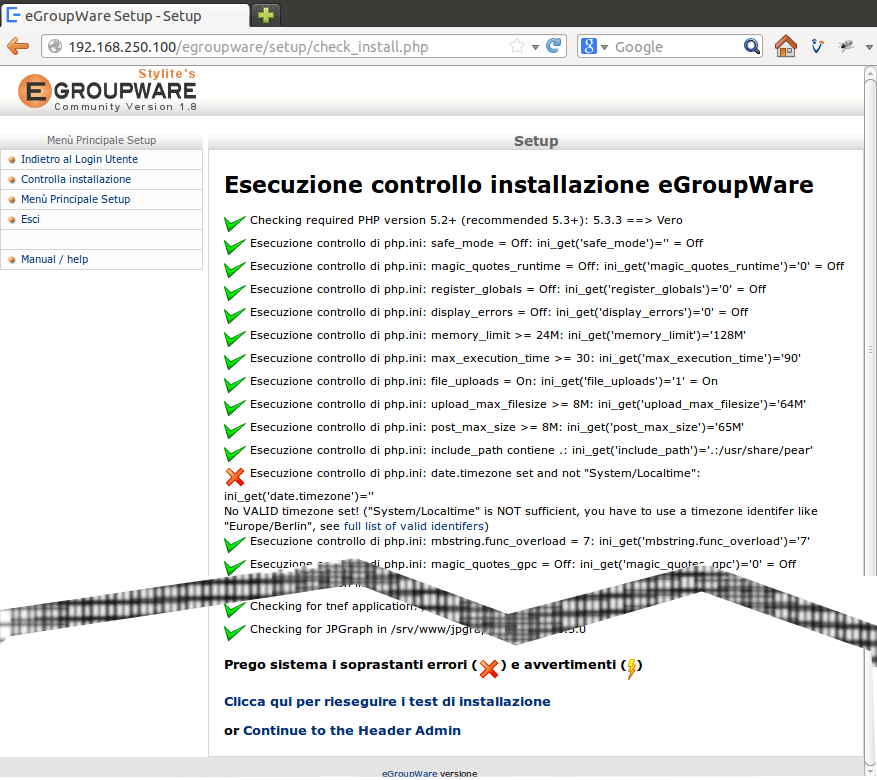Go to Indietro al Login Utente
This screenshot has height=780, width=877.
click(79, 159)
